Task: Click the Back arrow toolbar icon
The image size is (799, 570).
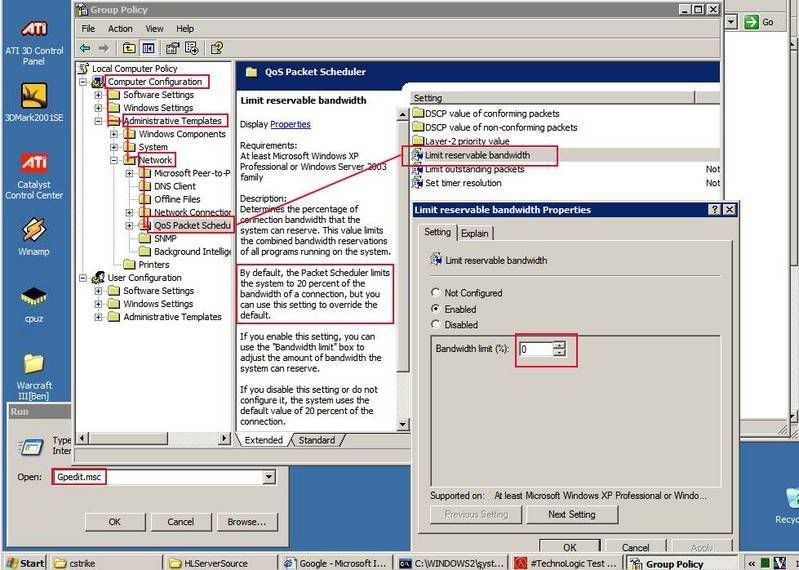Action: (x=85, y=48)
